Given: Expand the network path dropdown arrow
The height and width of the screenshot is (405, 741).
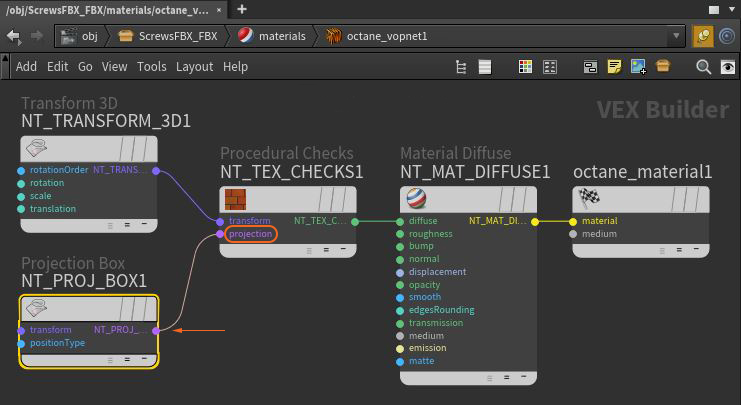Looking at the screenshot, I should 676,36.
